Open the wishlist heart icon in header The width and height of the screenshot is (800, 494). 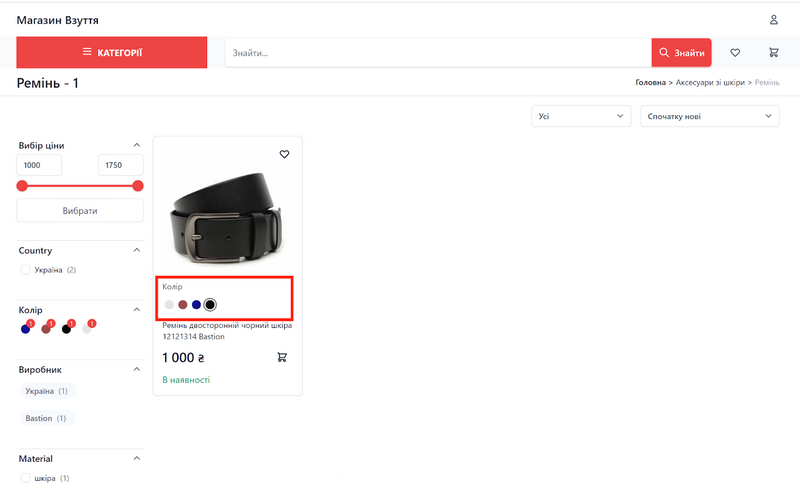(x=735, y=52)
